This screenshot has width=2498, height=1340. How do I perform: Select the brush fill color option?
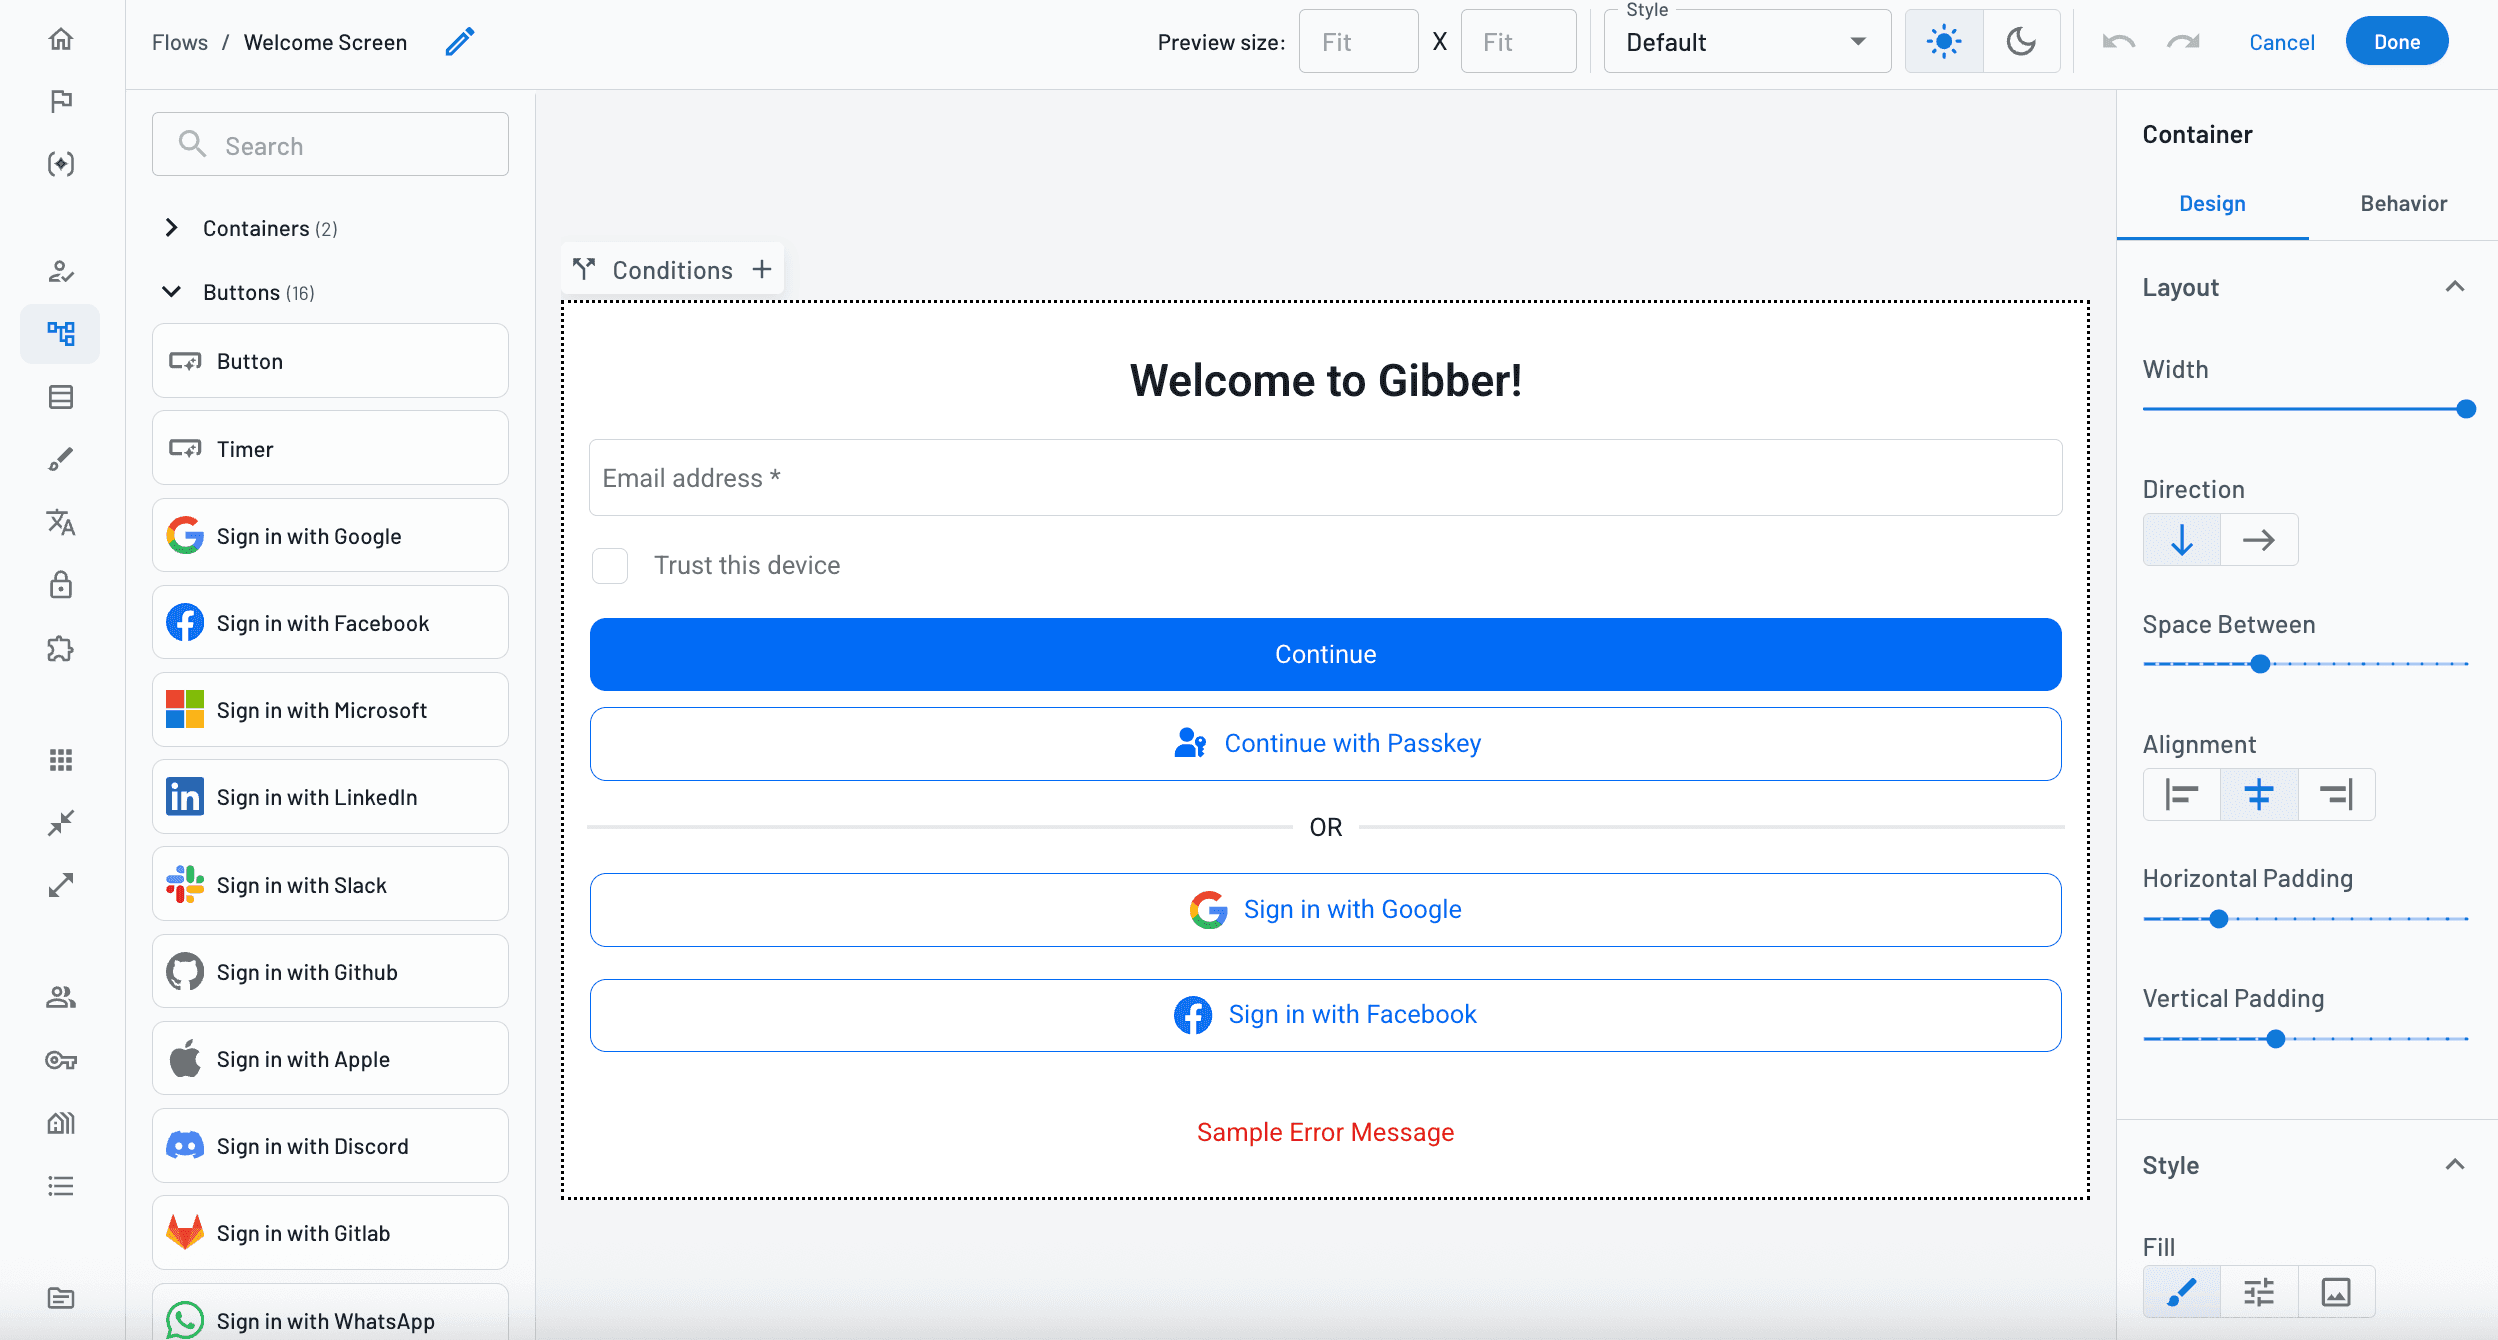[2182, 1292]
